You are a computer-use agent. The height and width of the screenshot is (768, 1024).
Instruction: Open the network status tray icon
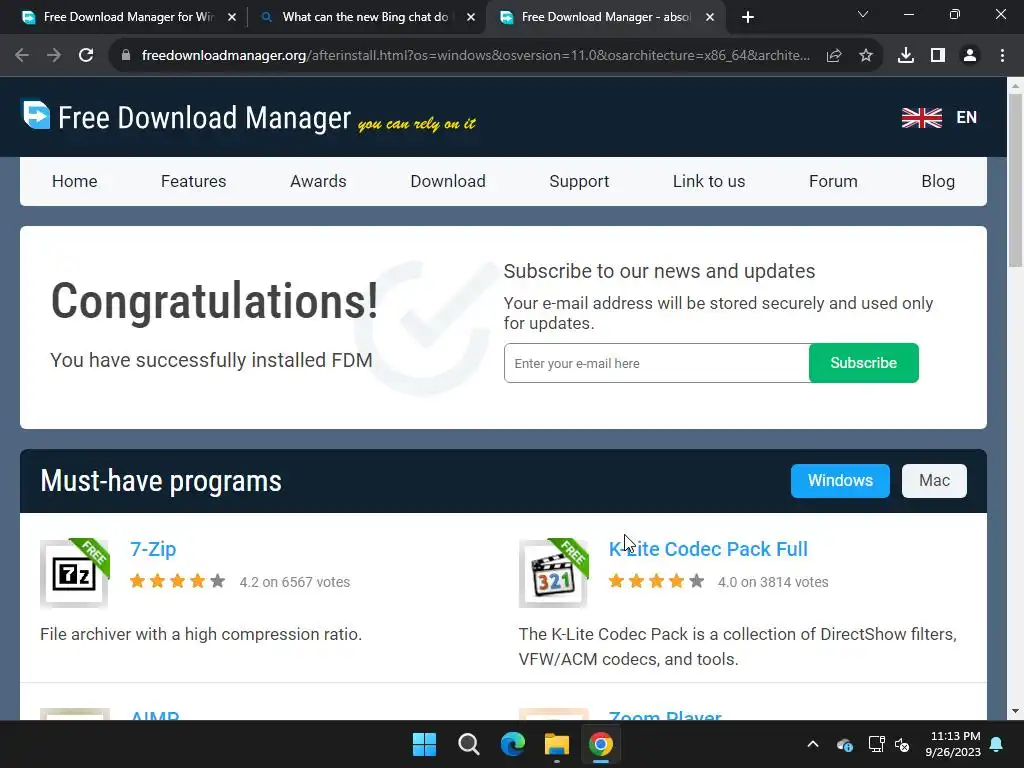(x=876, y=744)
